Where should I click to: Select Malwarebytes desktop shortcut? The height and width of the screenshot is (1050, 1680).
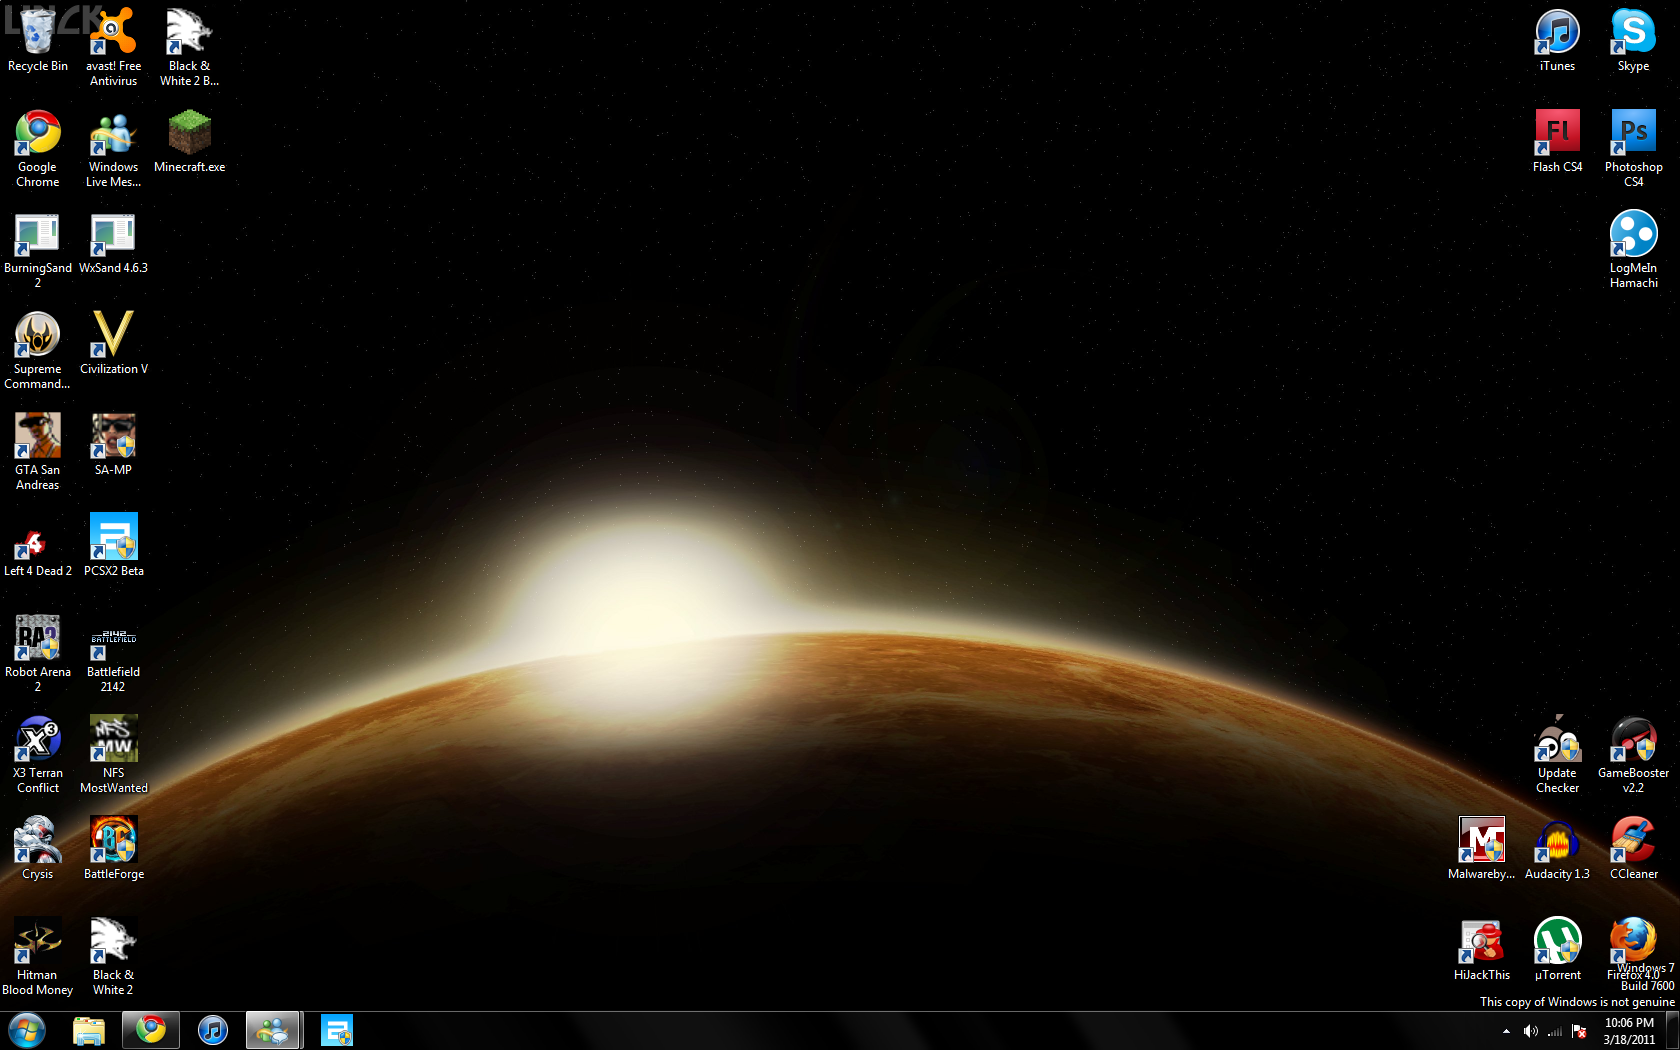(1482, 848)
